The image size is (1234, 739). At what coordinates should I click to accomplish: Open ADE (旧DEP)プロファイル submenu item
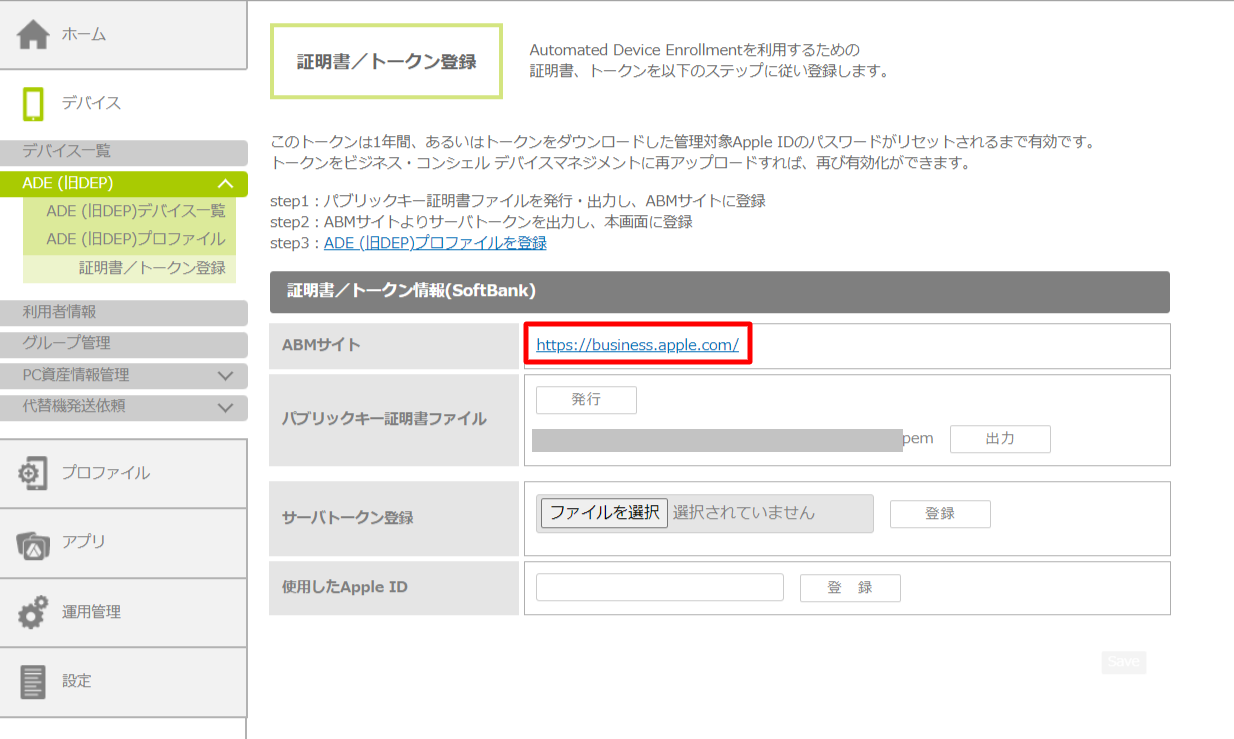tap(136, 239)
